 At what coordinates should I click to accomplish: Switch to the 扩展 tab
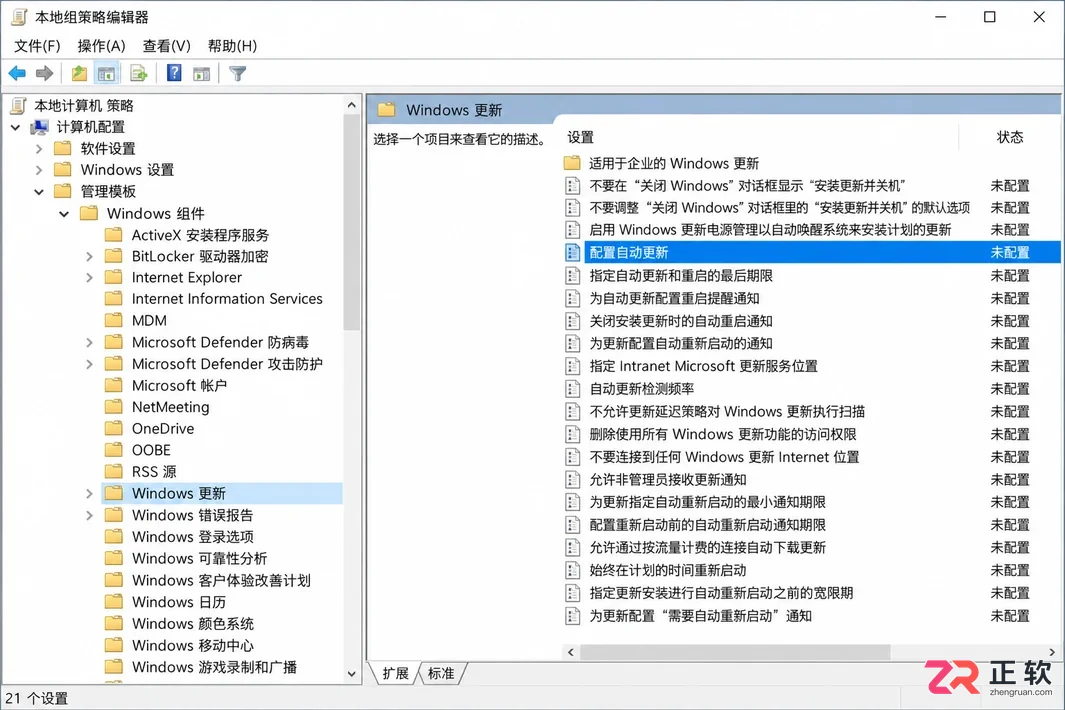[x=395, y=673]
